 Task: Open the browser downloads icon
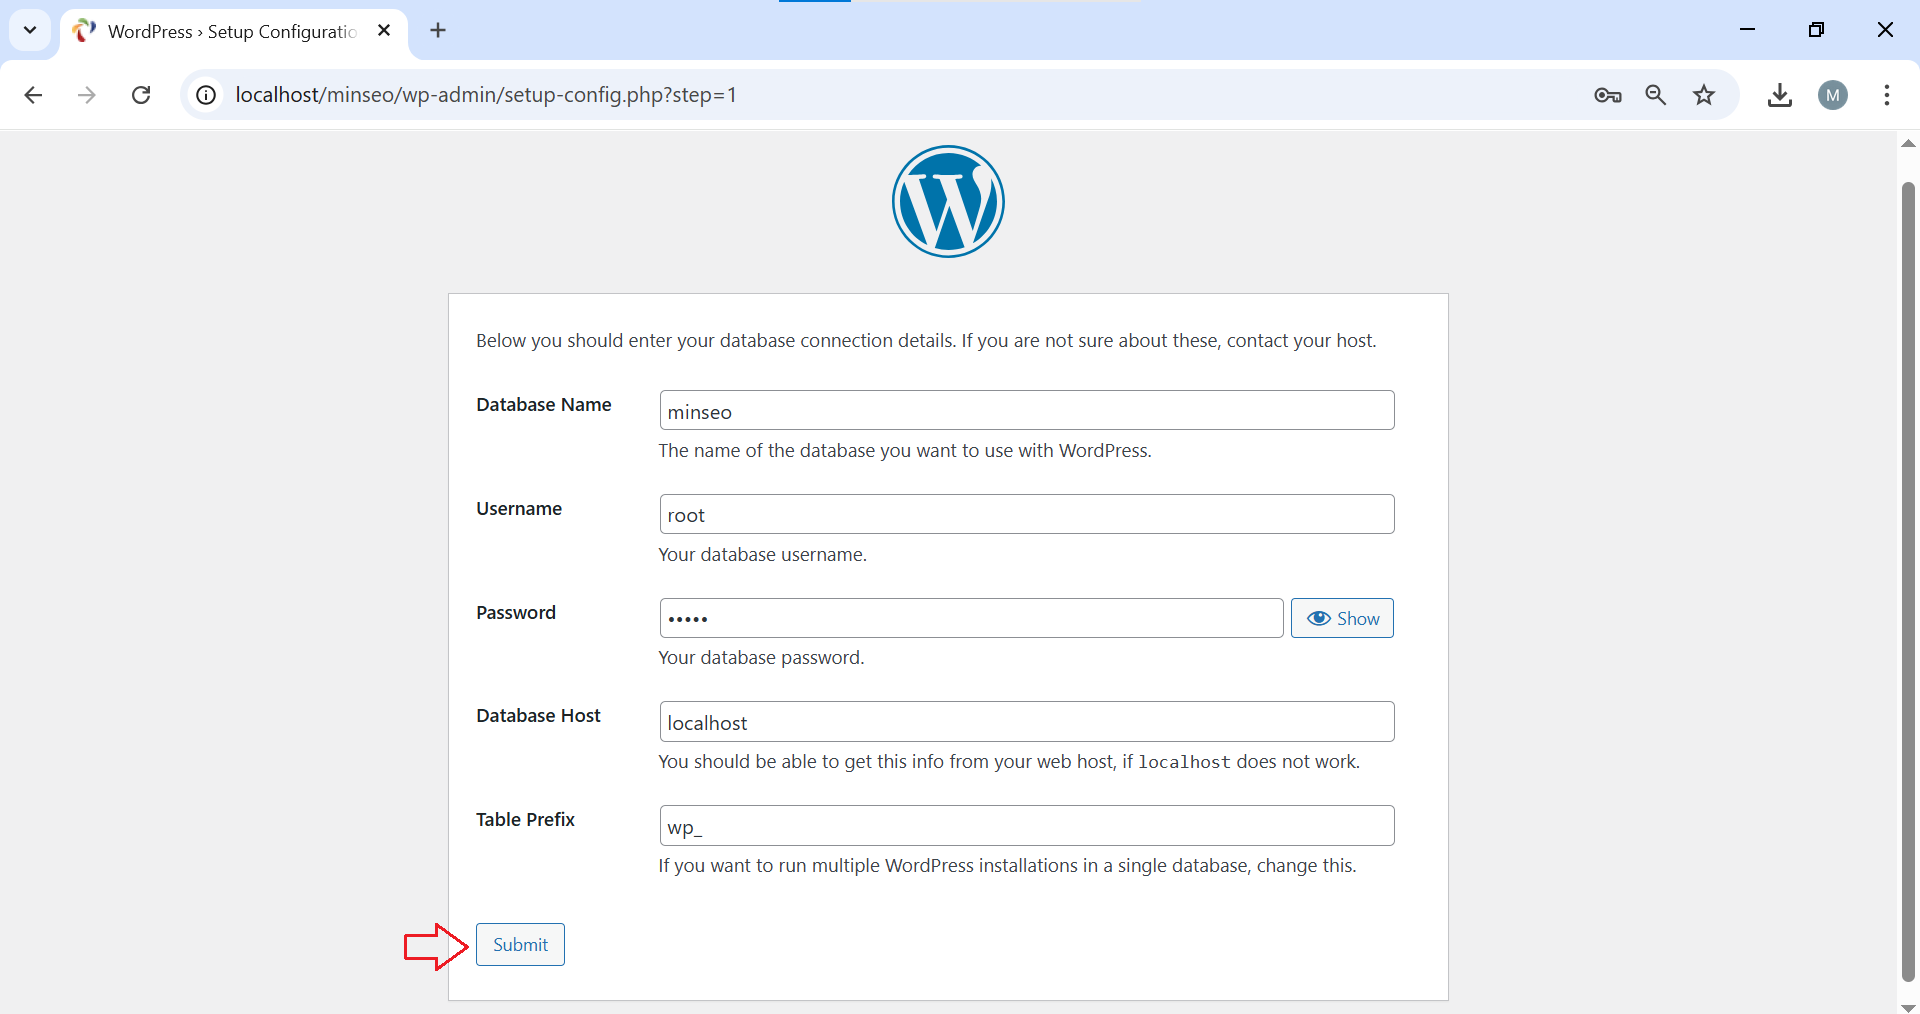click(x=1780, y=95)
